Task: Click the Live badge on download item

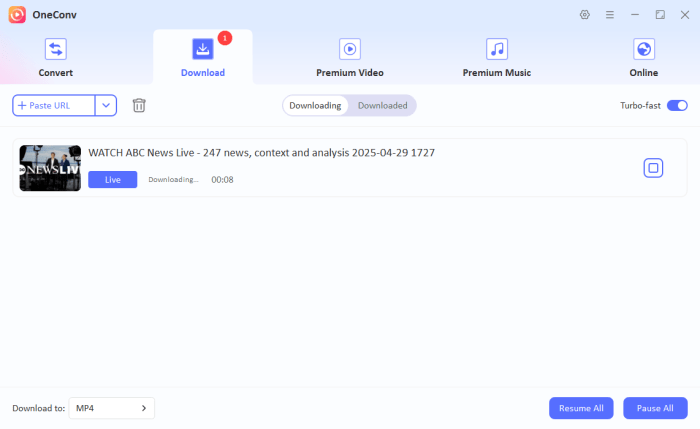Action: click(112, 179)
